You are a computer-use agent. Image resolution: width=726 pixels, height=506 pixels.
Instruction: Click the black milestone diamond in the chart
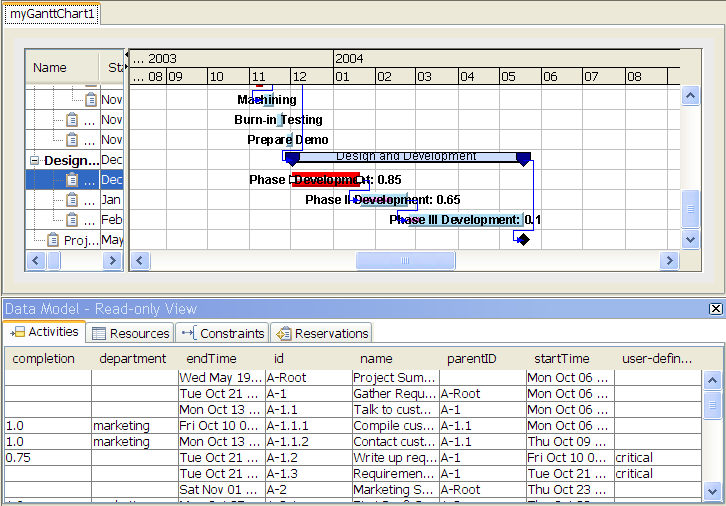522,239
